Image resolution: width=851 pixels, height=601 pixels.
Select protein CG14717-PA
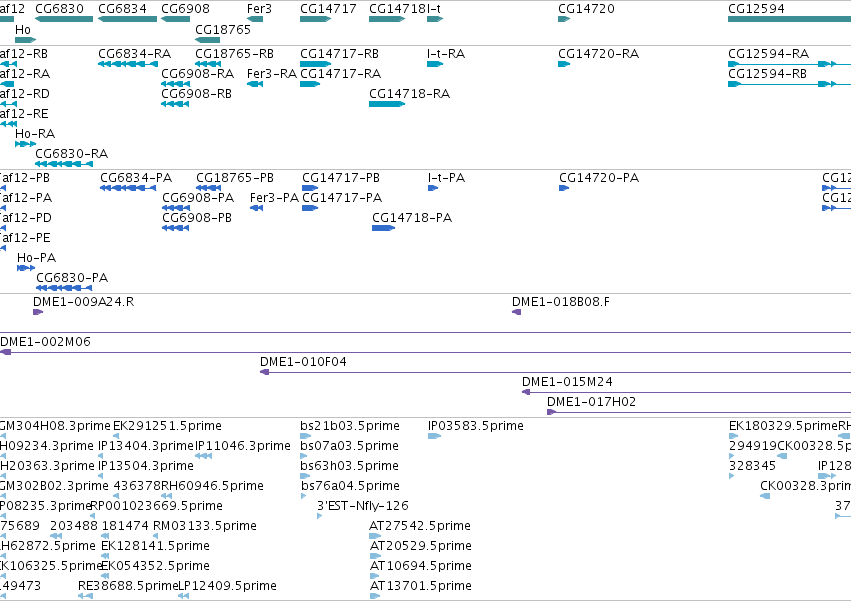point(310,208)
